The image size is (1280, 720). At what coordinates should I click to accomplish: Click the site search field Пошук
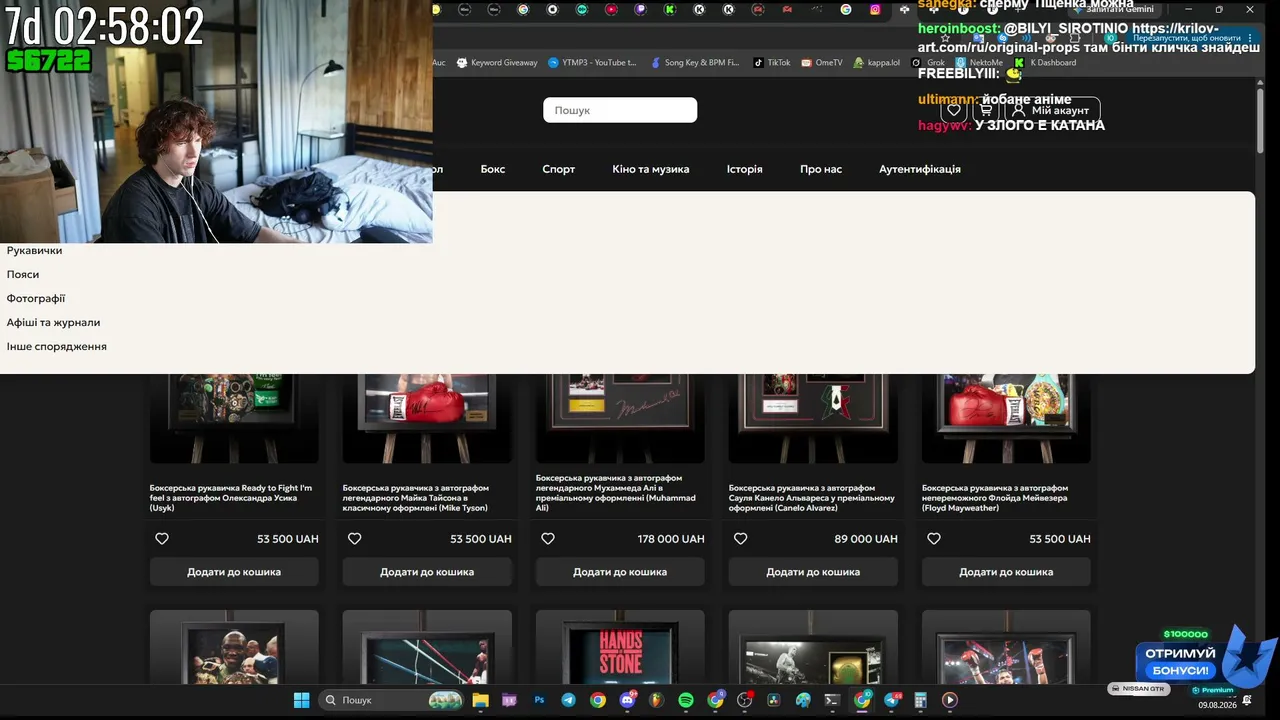click(620, 110)
